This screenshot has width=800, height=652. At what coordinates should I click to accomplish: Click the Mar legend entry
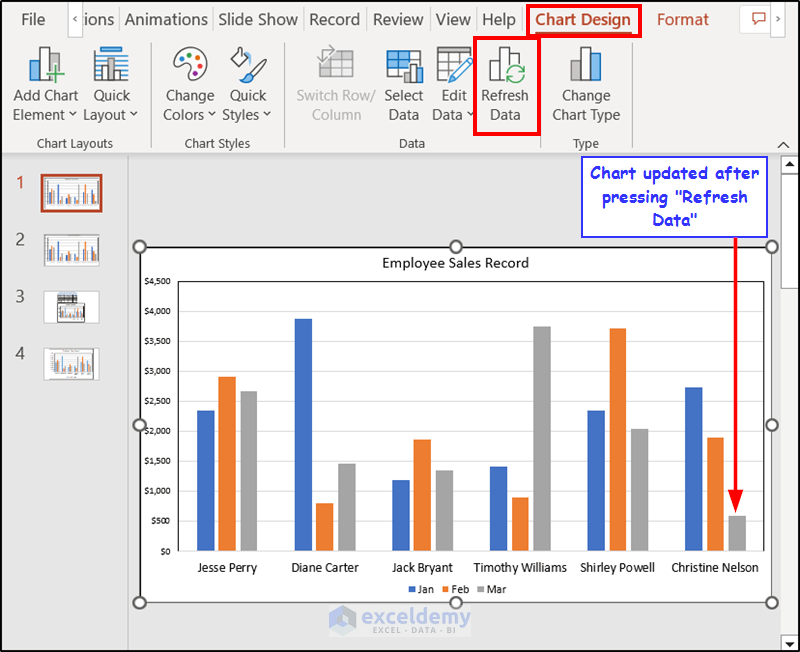[492, 589]
